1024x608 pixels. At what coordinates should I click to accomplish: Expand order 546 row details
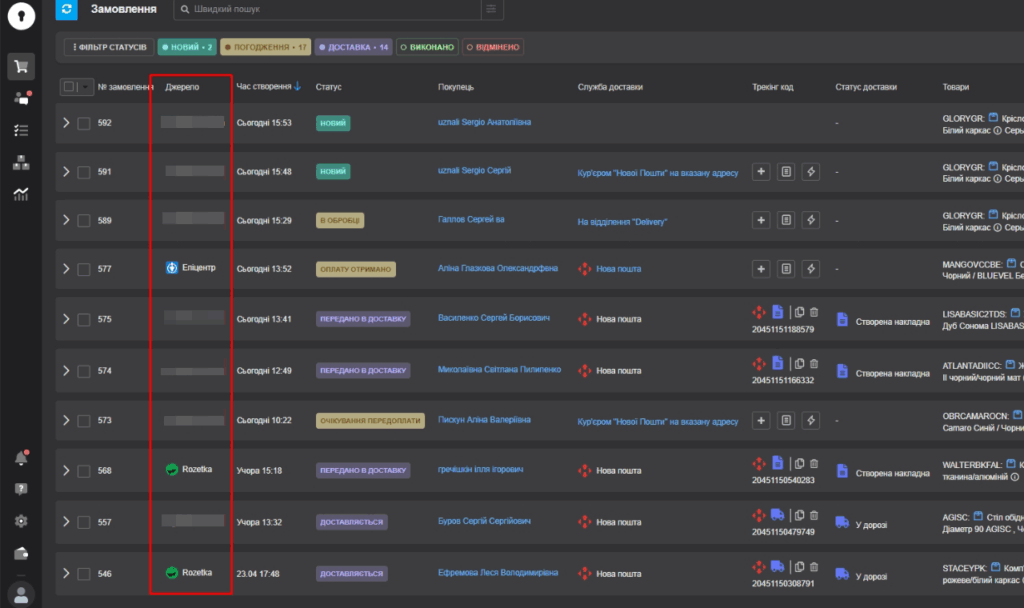(66, 573)
